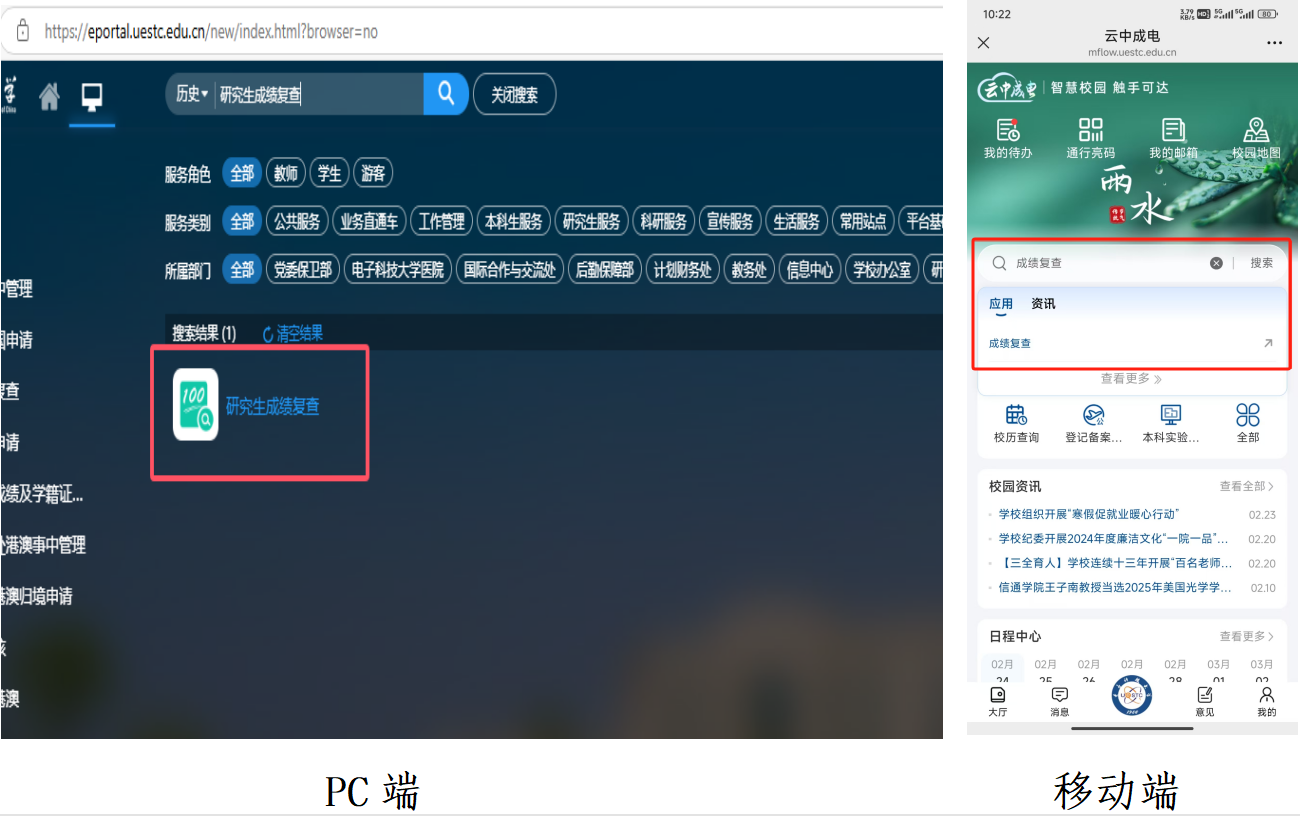1300x816 pixels.
Task: Tap the 通行亮码 QR code icon
Action: pos(1090,137)
